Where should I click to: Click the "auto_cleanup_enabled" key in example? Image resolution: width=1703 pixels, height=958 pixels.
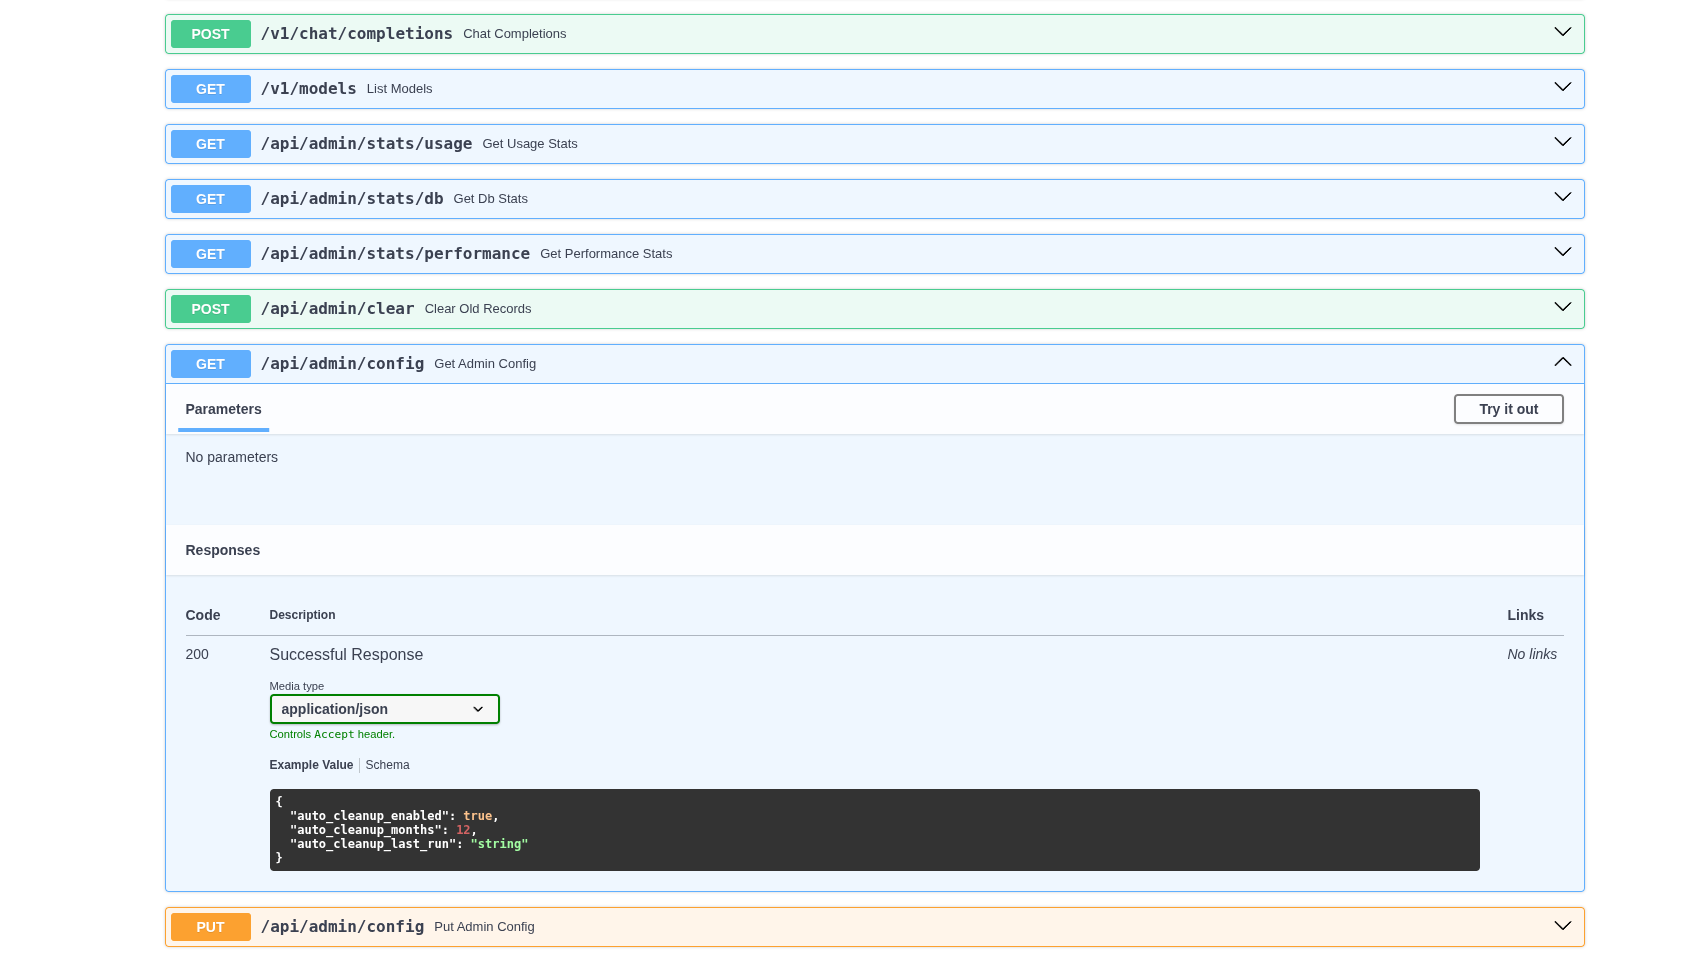[x=369, y=816]
